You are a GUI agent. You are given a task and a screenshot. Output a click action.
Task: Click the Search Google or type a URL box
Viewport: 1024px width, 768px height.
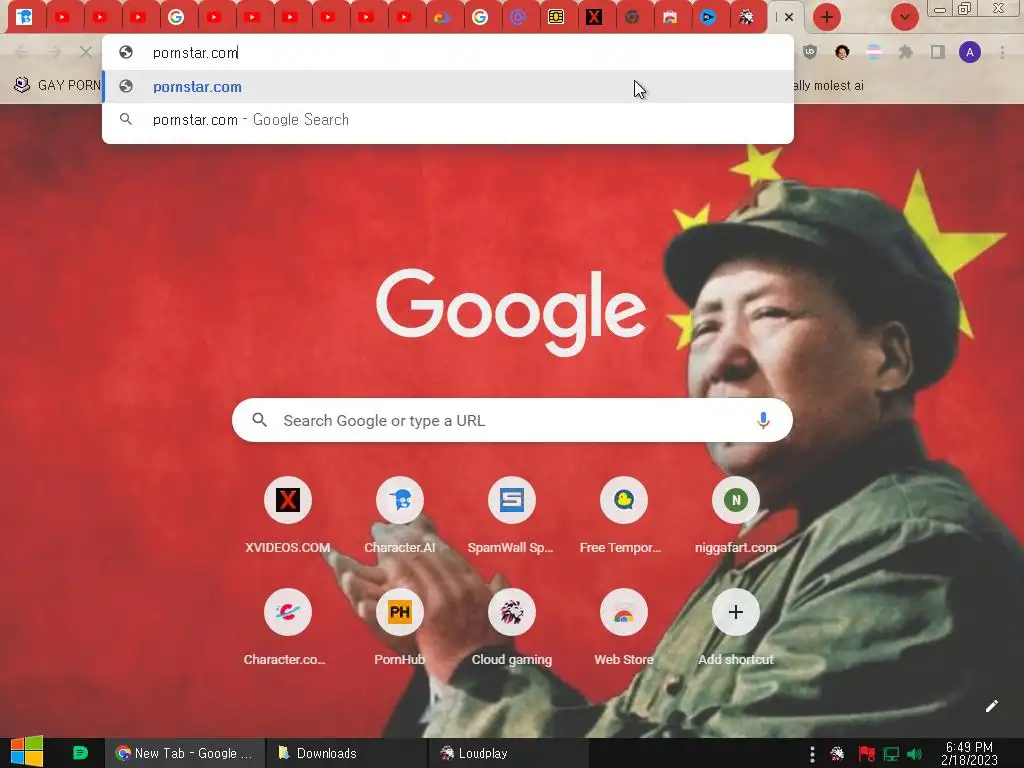click(513, 420)
